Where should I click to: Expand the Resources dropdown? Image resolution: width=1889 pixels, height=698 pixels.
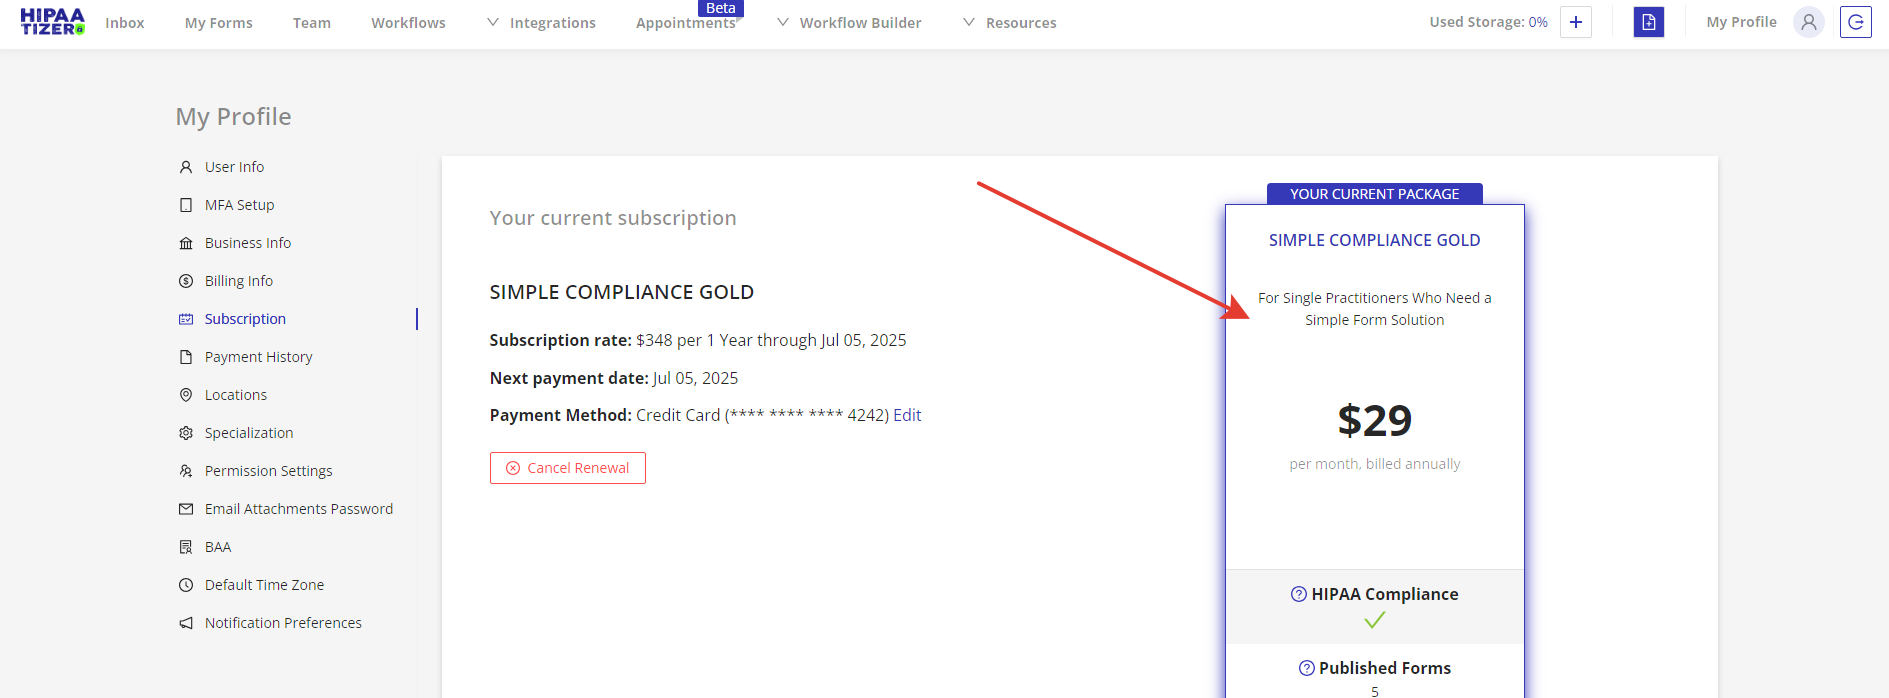pyautogui.click(x=1009, y=23)
